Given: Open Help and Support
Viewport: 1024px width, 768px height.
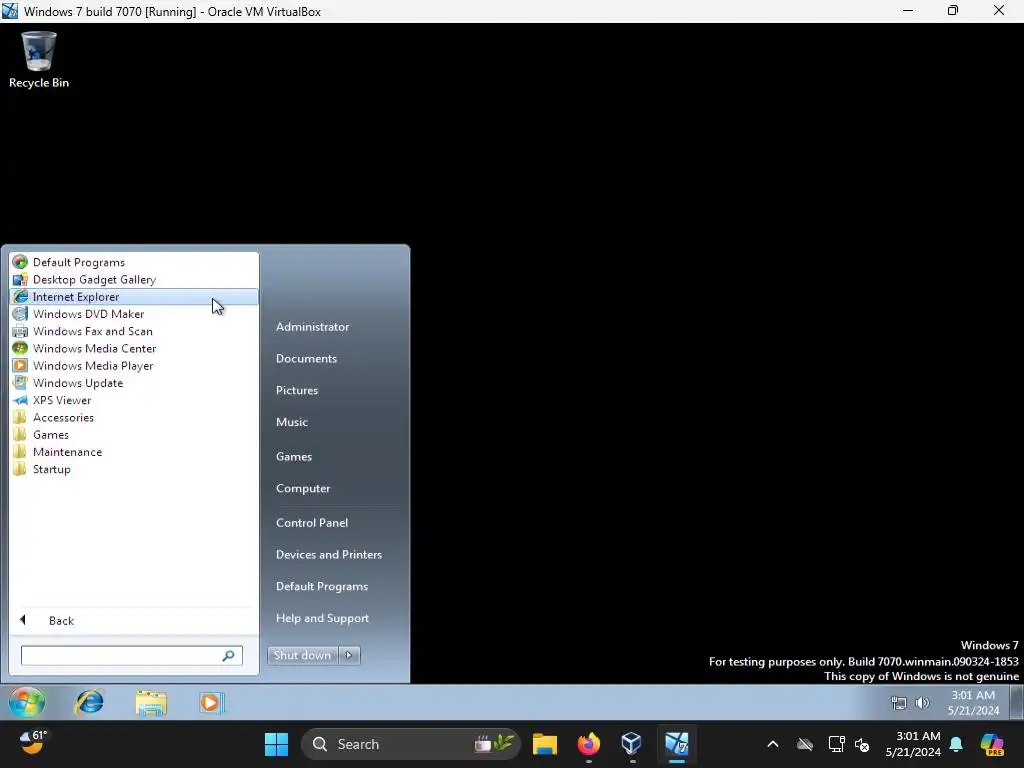Looking at the screenshot, I should (x=322, y=618).
